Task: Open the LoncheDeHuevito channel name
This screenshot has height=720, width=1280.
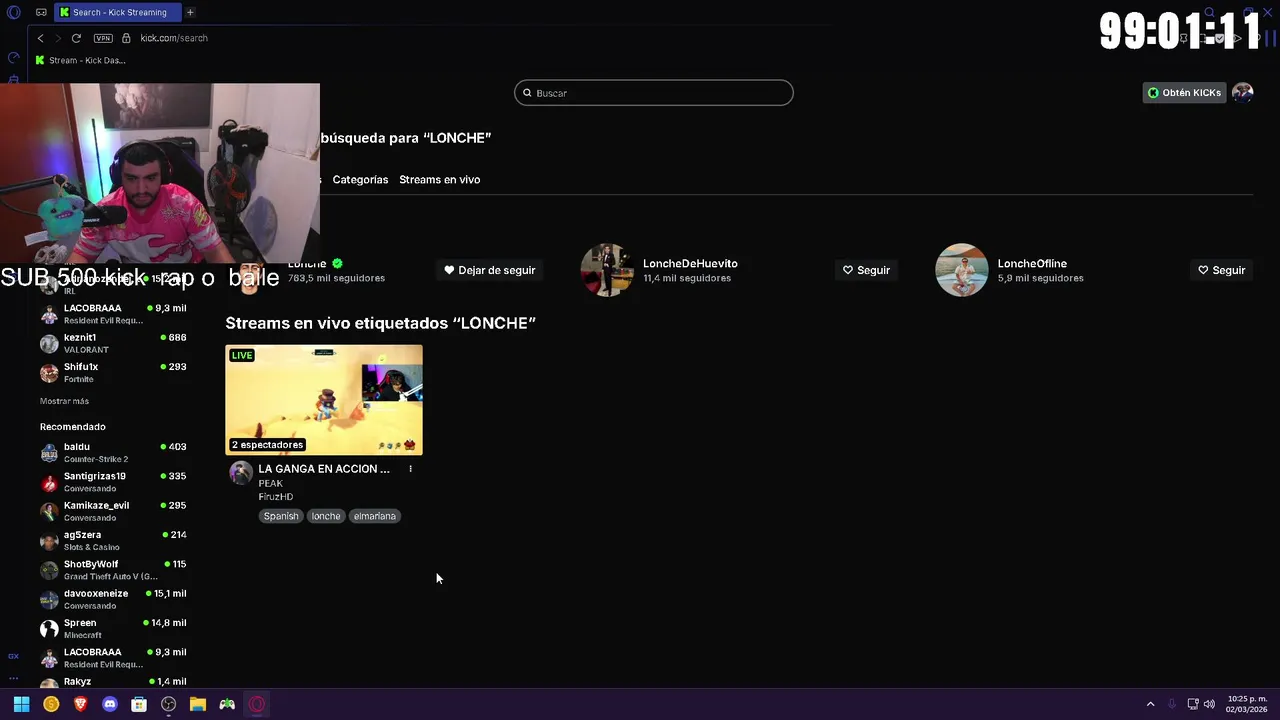Action: point(690,263)
